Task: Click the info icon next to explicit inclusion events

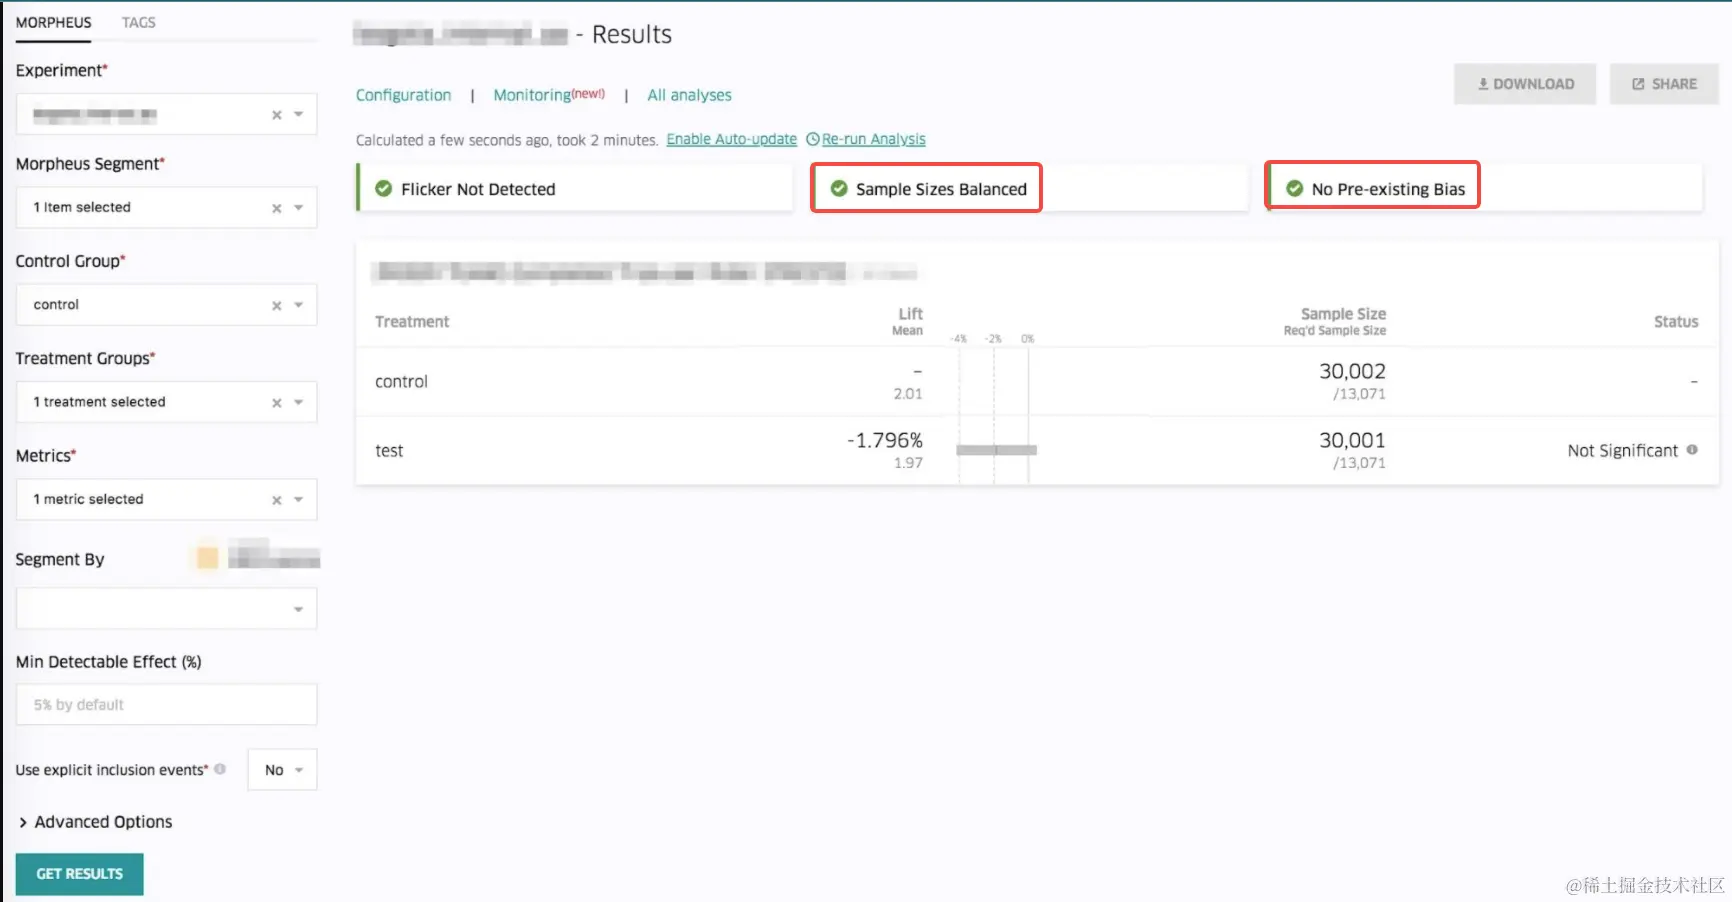Action: 220,769
